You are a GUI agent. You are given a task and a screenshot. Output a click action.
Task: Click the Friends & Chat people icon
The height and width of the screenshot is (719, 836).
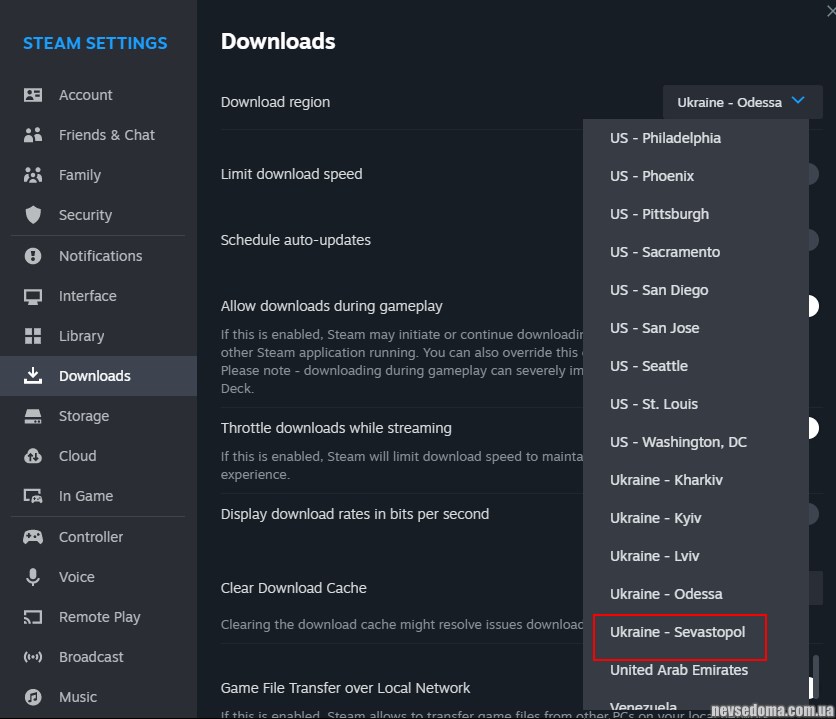click(x=33, y=135)
